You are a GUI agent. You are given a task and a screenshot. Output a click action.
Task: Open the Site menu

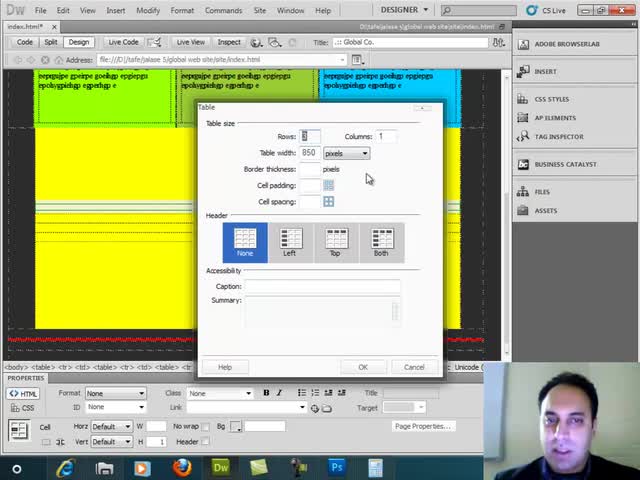(260, 11)
